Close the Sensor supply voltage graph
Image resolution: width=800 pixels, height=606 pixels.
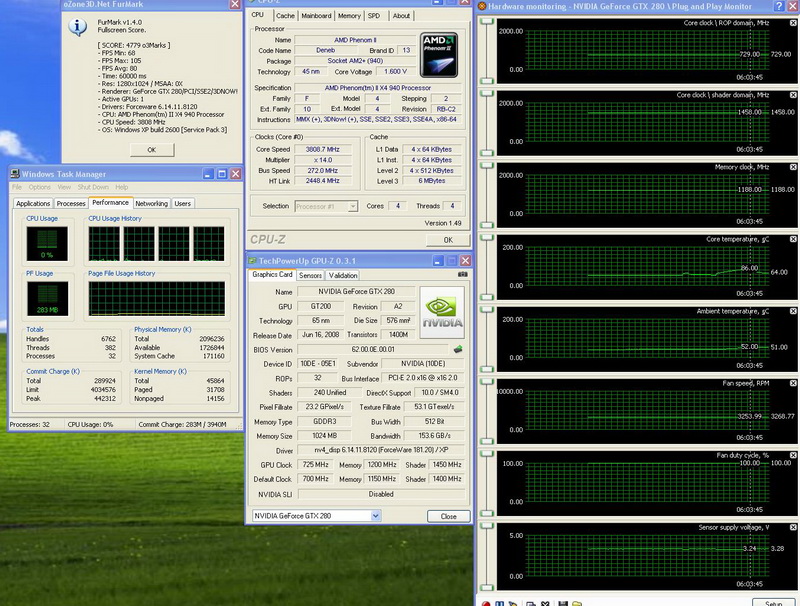coord(793,527)
